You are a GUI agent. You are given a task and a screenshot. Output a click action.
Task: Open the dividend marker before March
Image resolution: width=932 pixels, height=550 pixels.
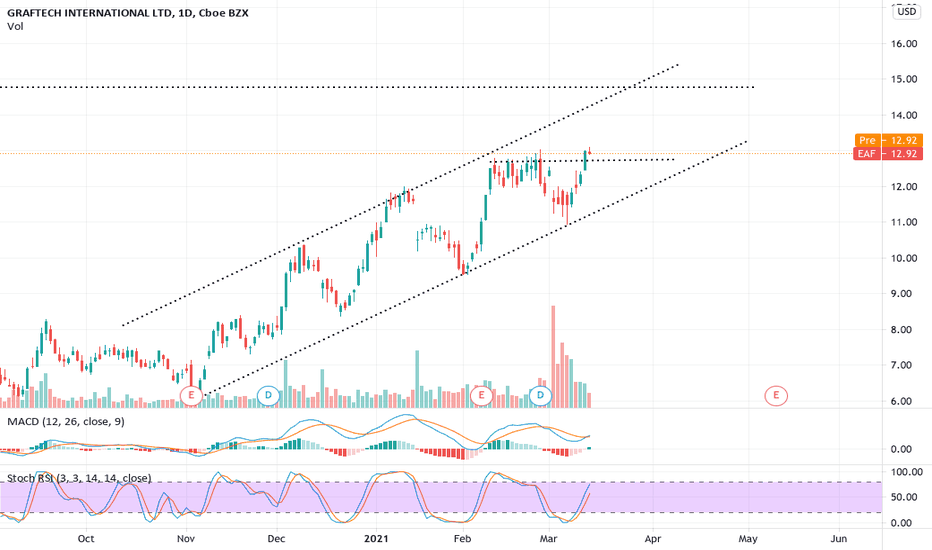[x=540, y=395]
